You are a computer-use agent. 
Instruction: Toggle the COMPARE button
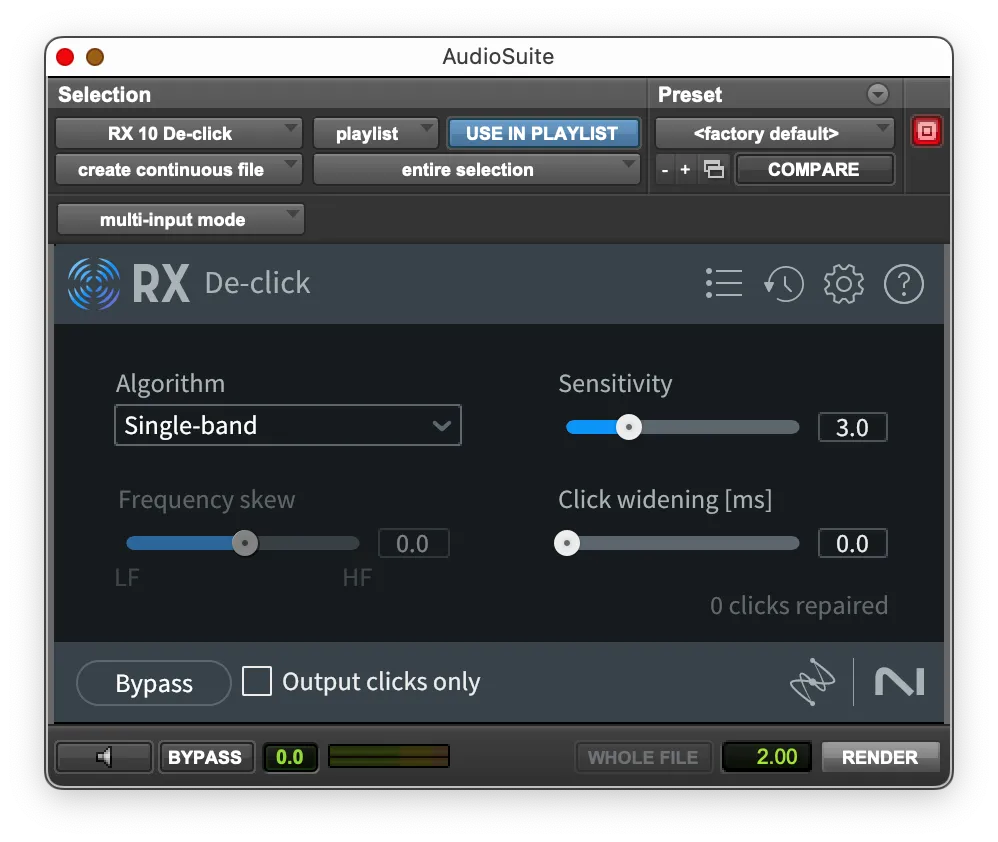[x=814, y=169]
